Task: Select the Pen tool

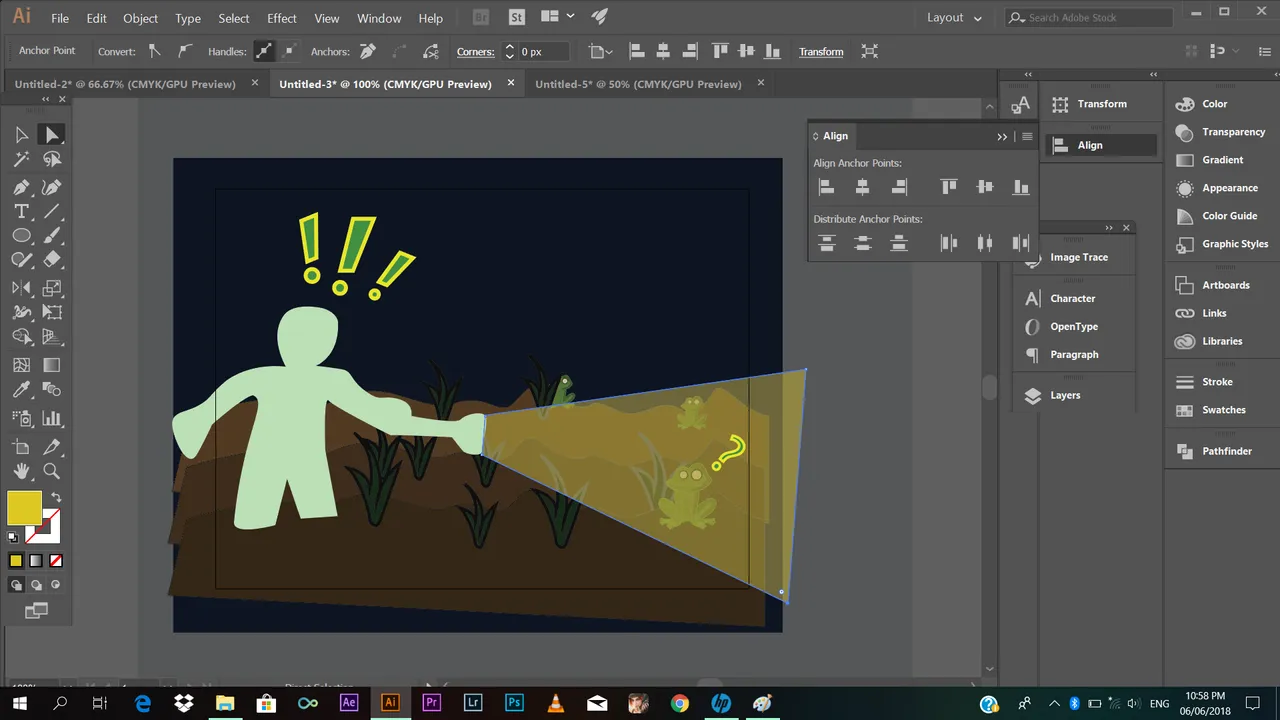Action: (21, 187)
